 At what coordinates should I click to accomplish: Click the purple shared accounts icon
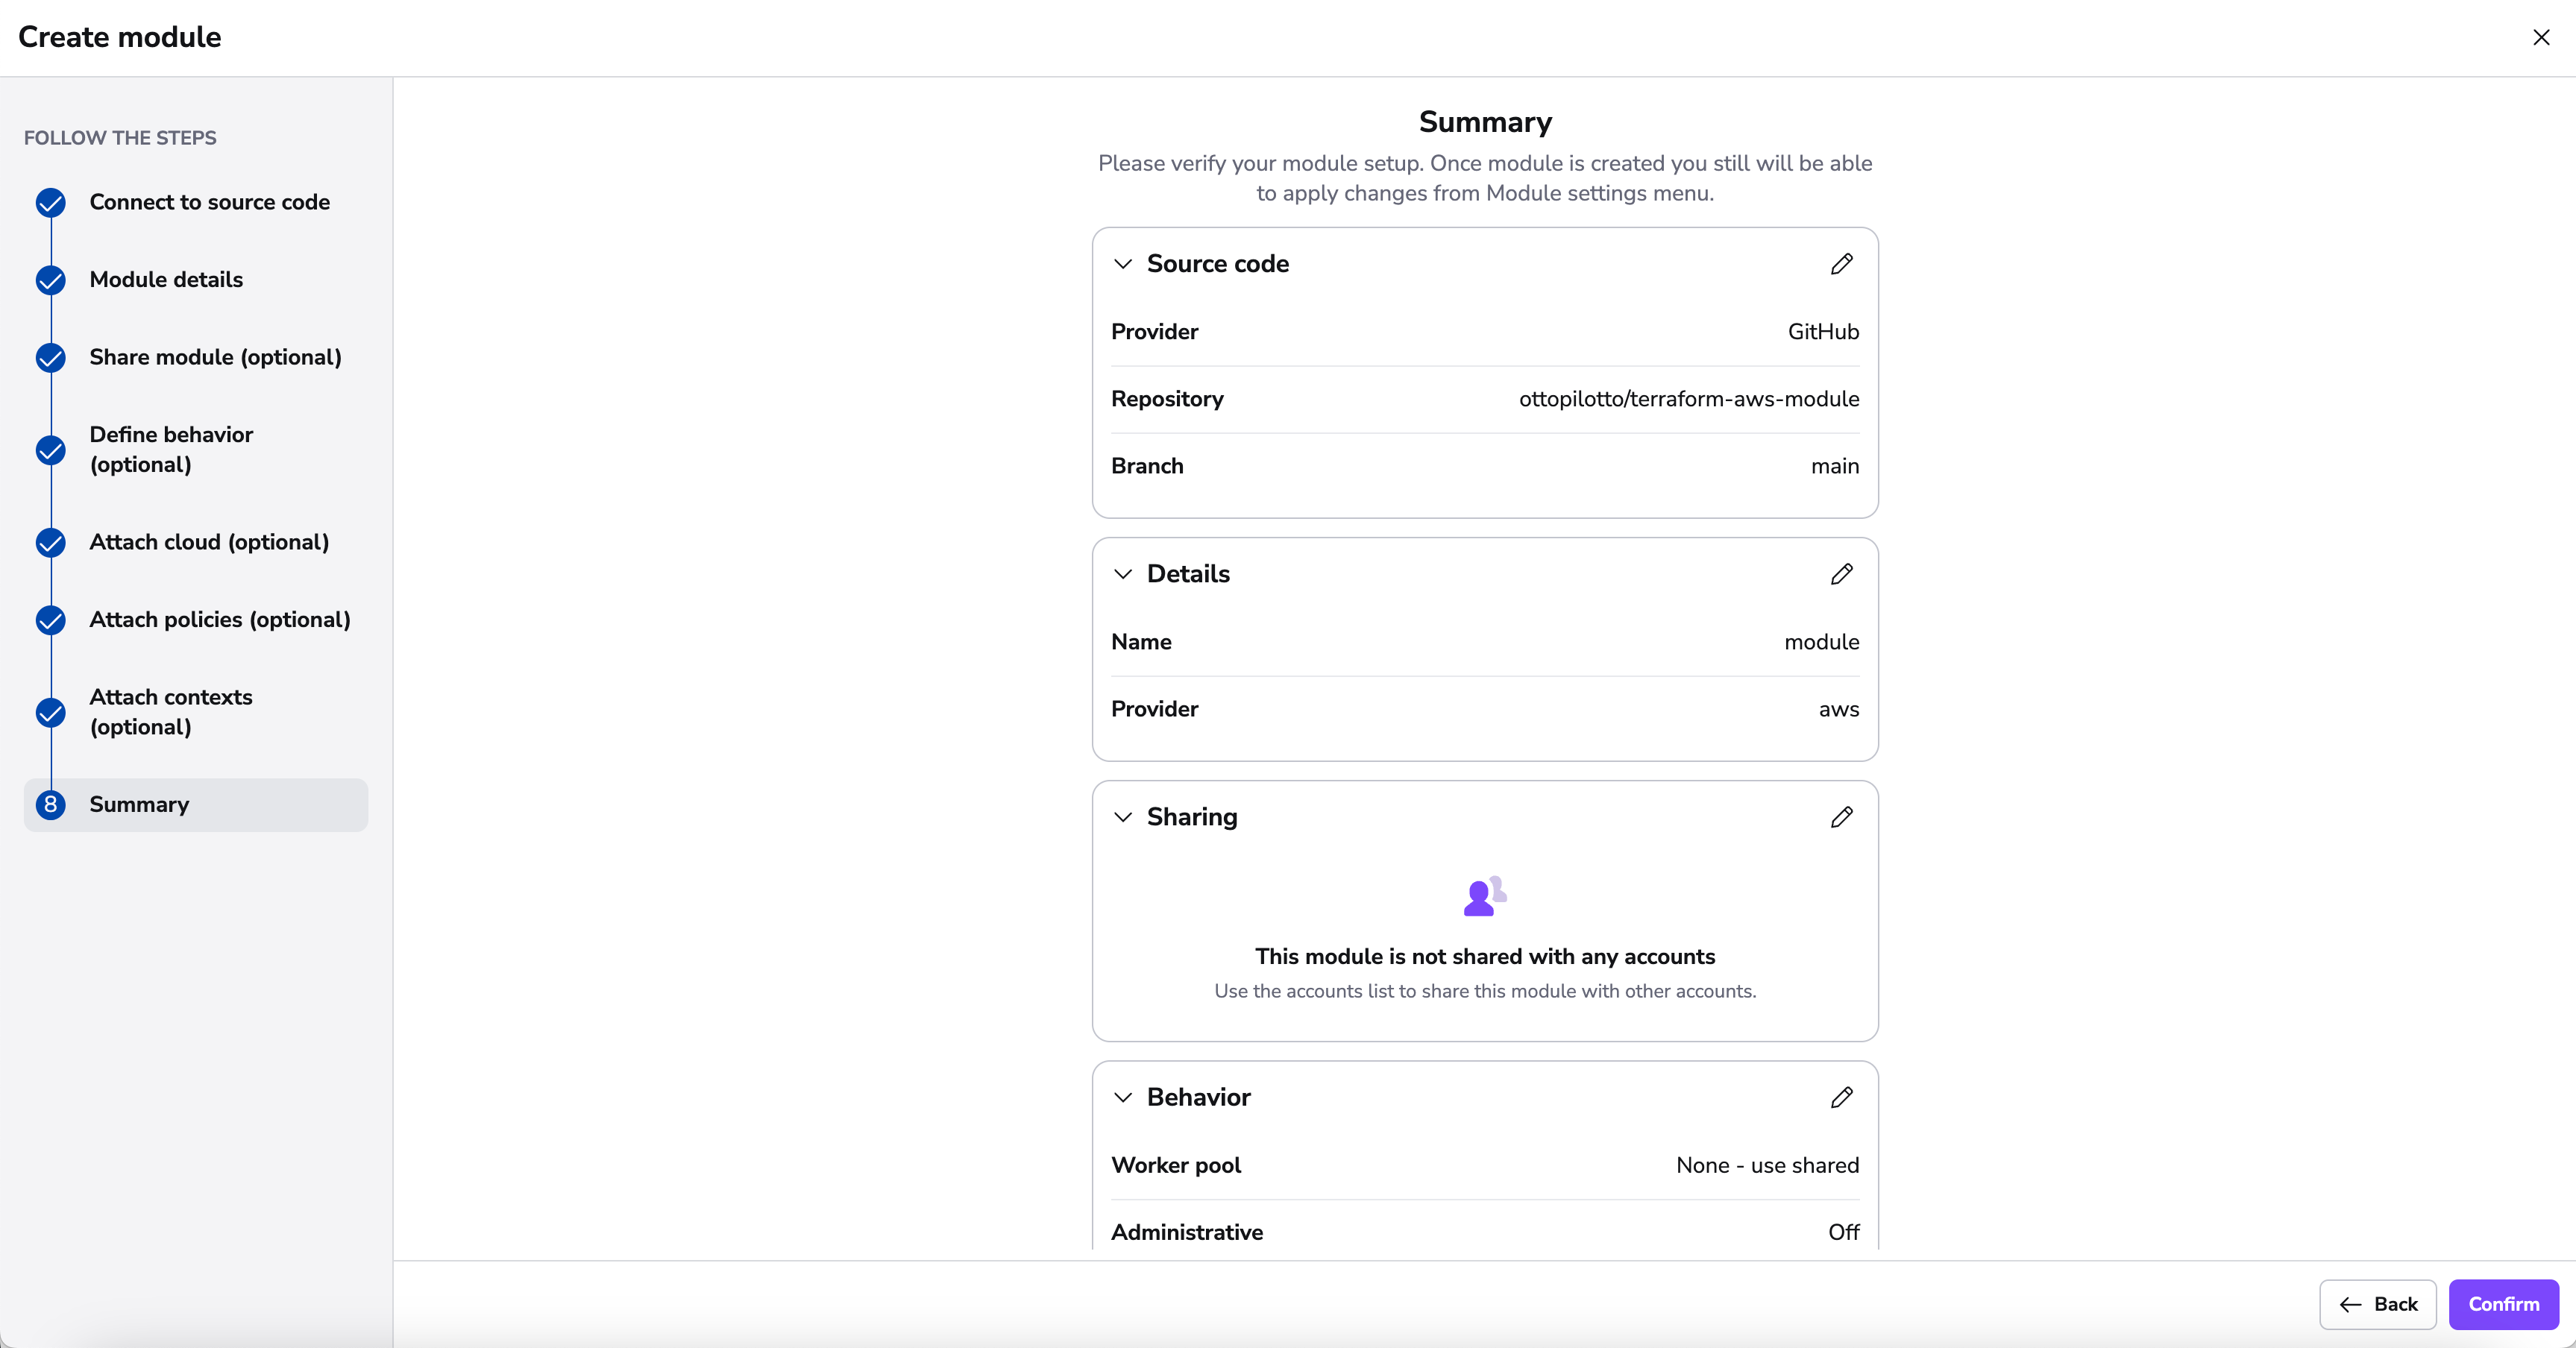pyautogui.click(x=1484, y=896)
